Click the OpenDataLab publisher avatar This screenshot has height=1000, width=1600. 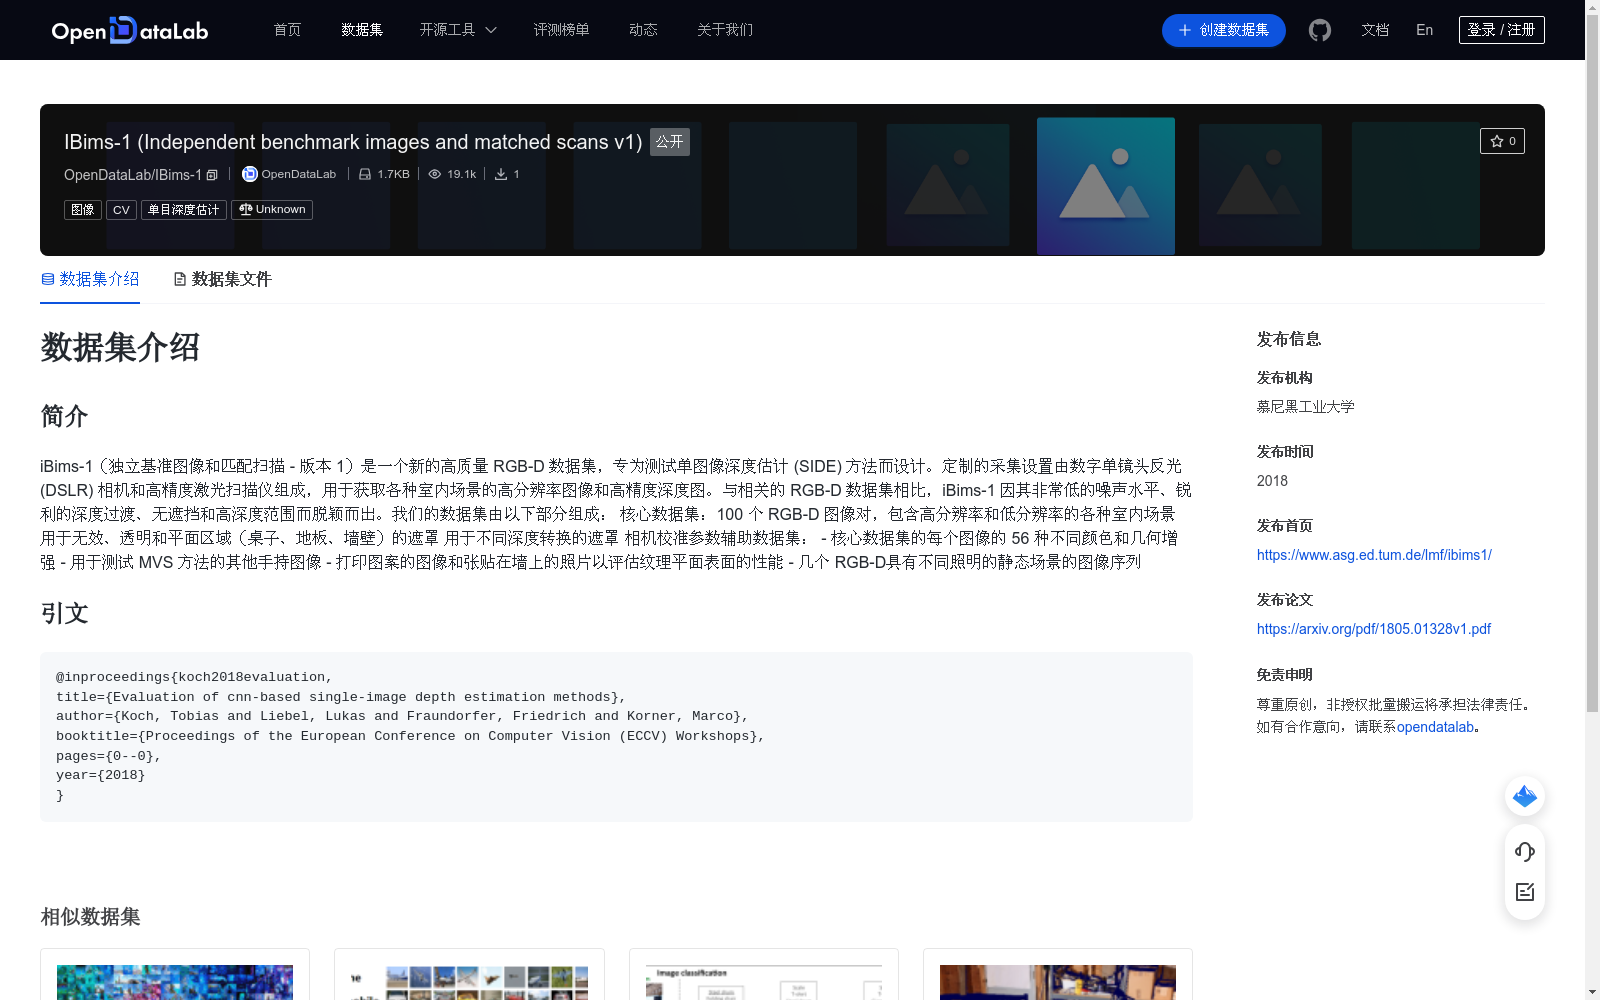[250, 174]
